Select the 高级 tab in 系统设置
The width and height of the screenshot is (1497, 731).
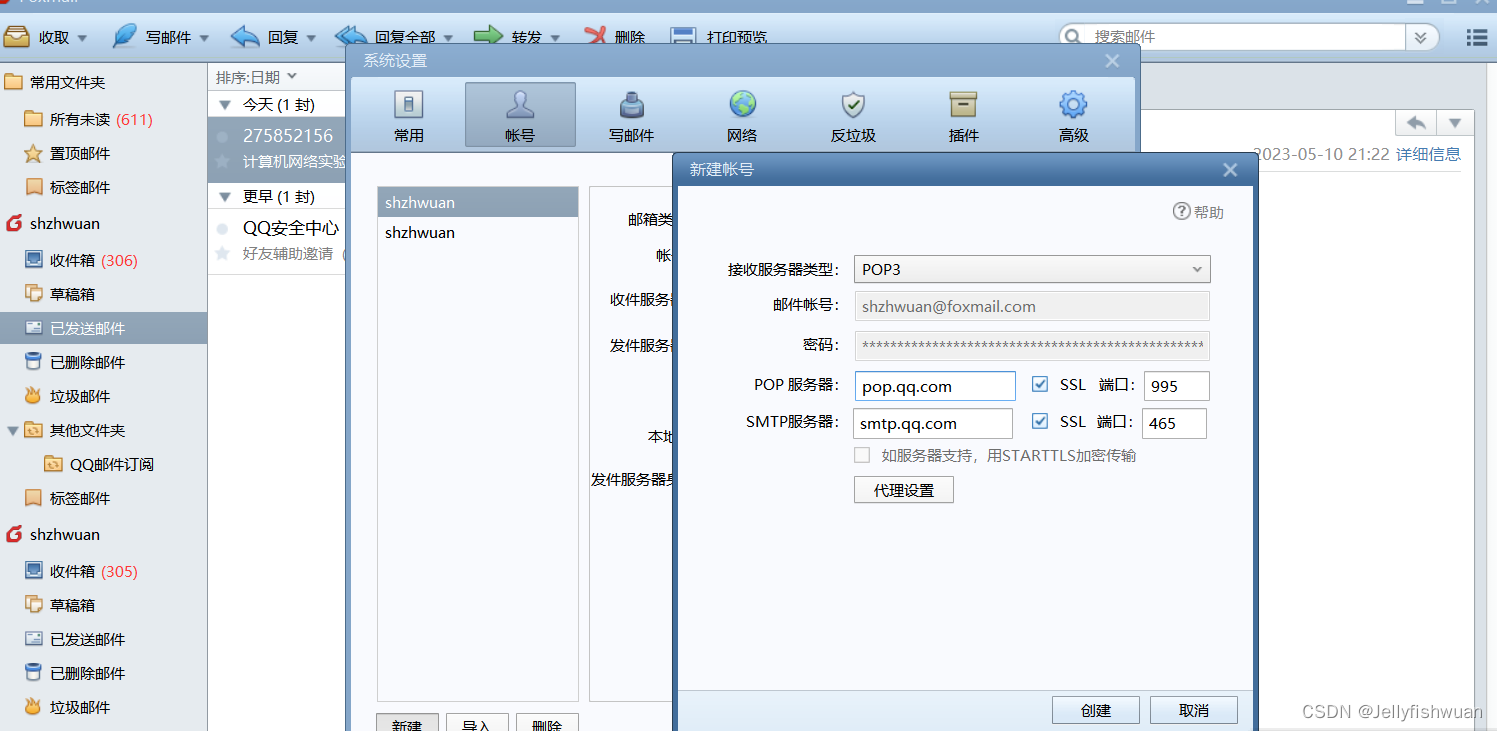1073,115
